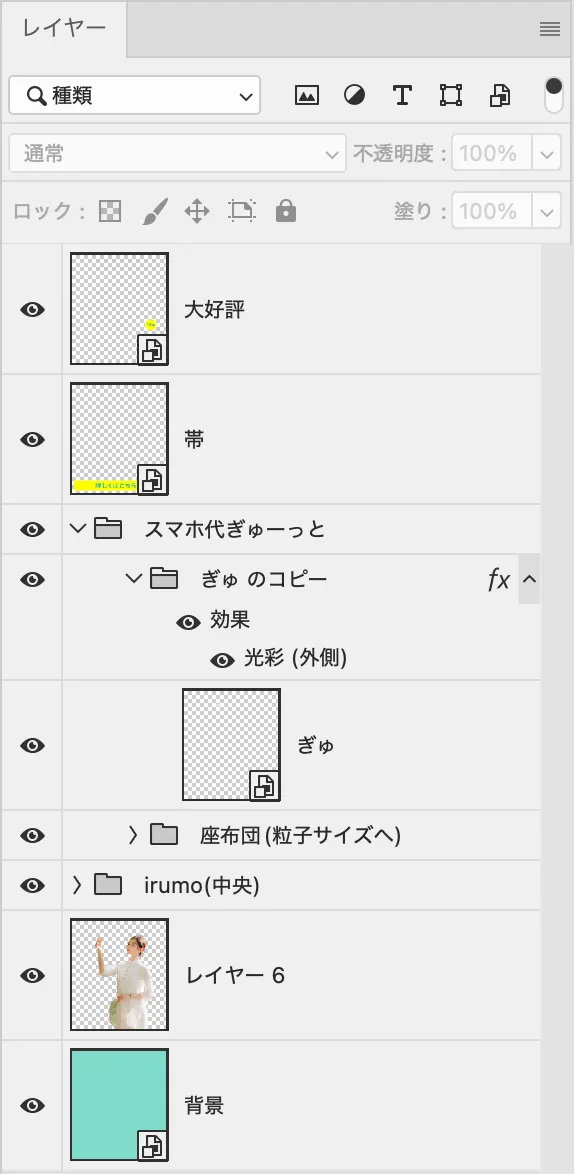Viewport: 574px width, 1174px height.
Task: Open the 種類 filter type dropdown
Action: 135,95
